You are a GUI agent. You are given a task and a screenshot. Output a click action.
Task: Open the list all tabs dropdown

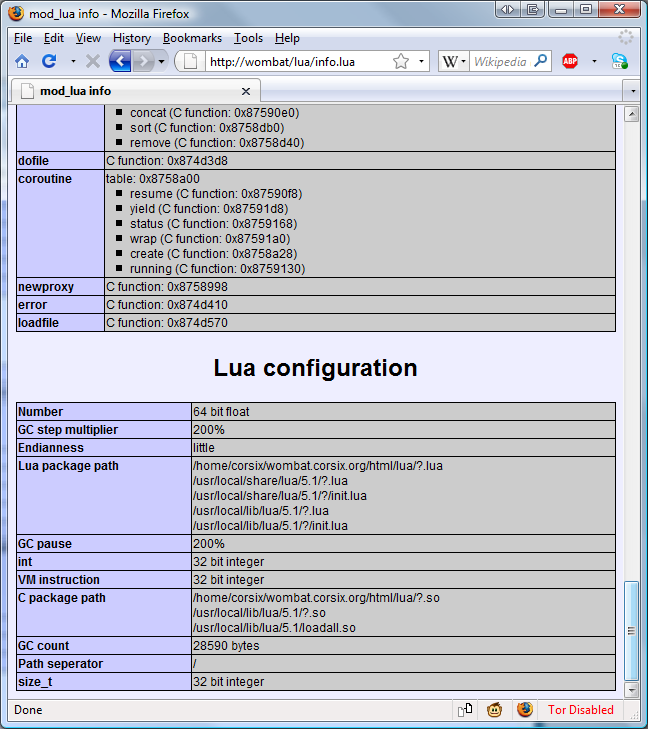tap(631, 90)
